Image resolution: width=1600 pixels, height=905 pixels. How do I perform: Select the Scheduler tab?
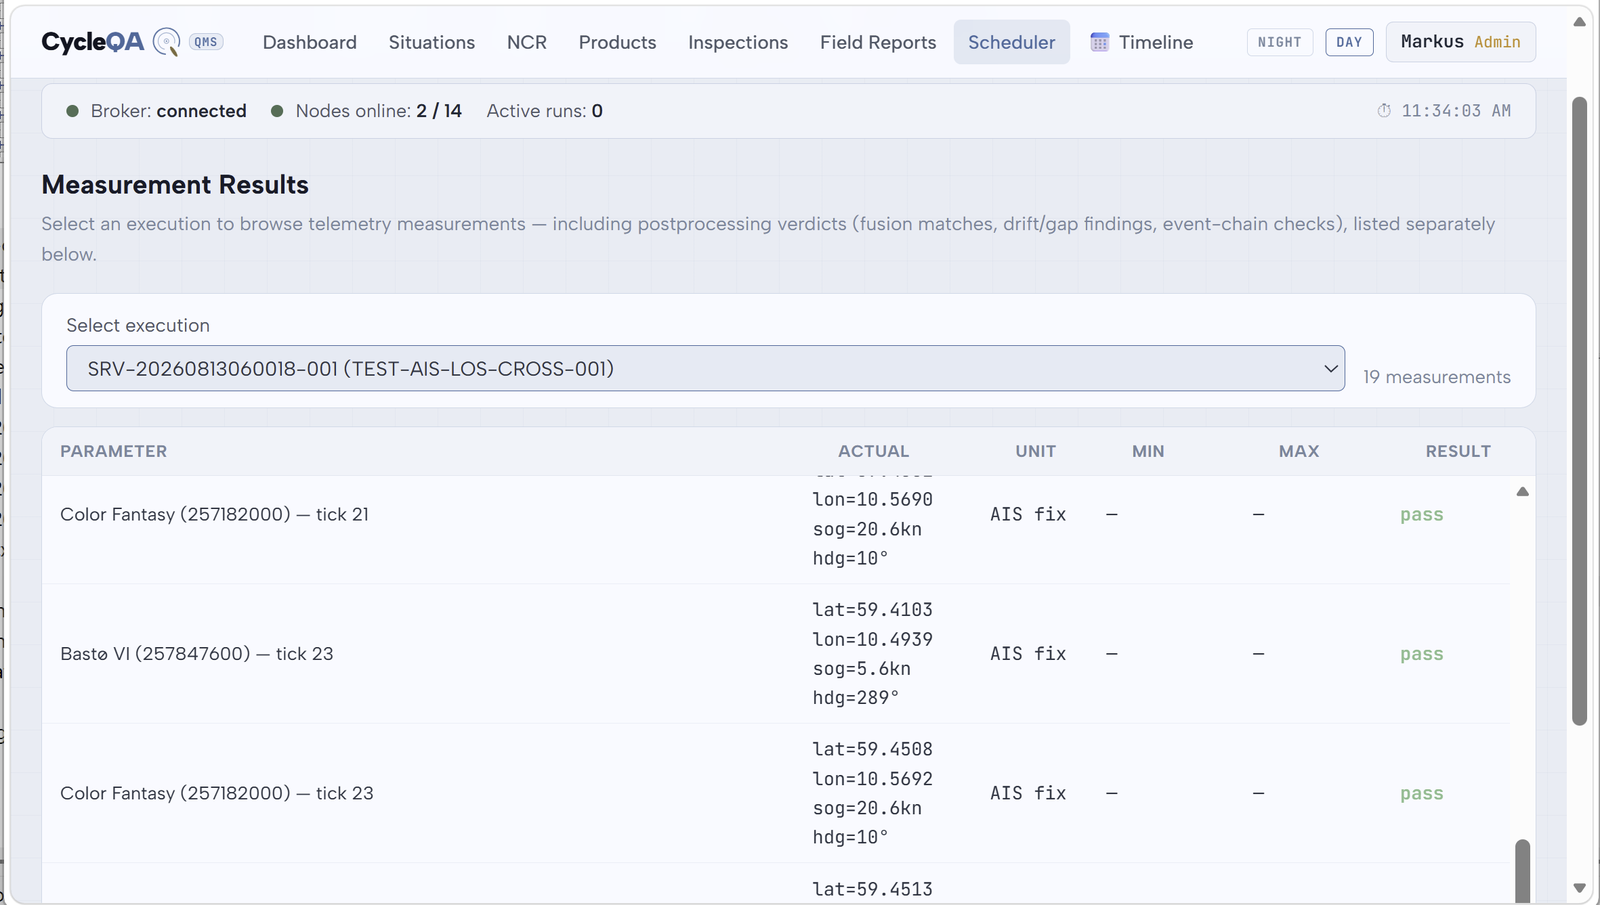[1011, 42]
